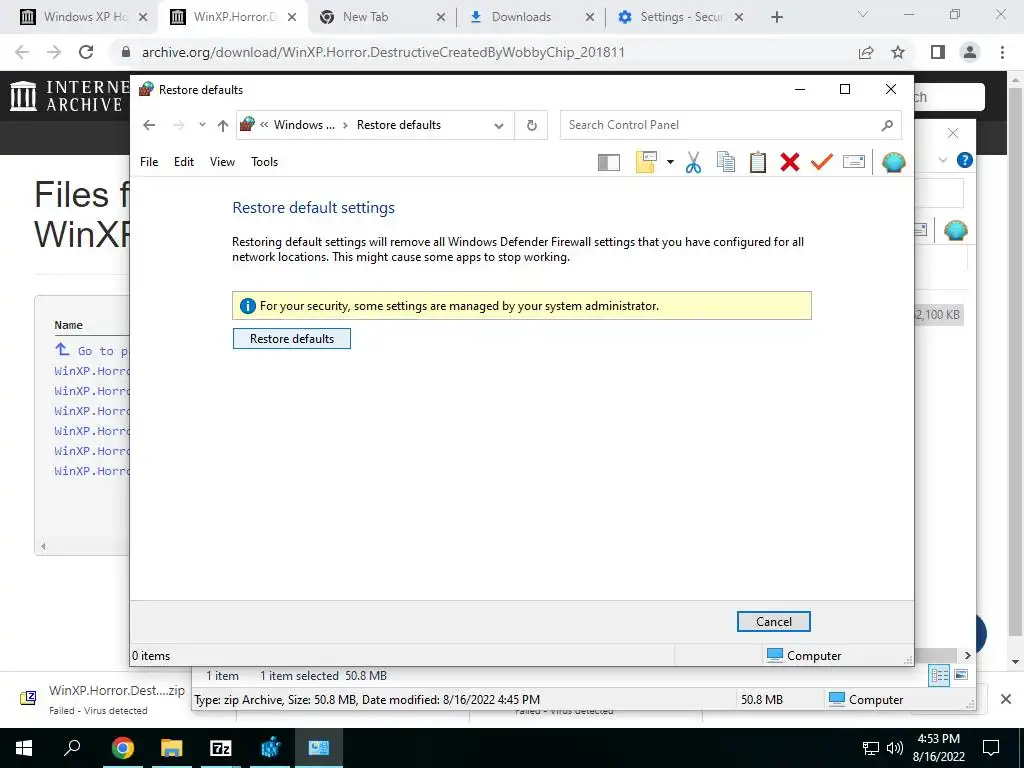Click the Chrome address bar URL

(383, 52)
